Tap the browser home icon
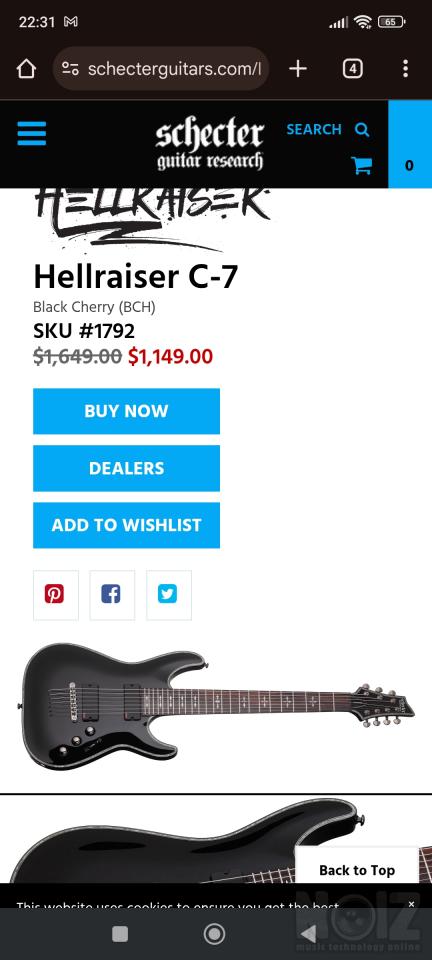This screenshot has height=960, width=432. (x=26, y=69)
